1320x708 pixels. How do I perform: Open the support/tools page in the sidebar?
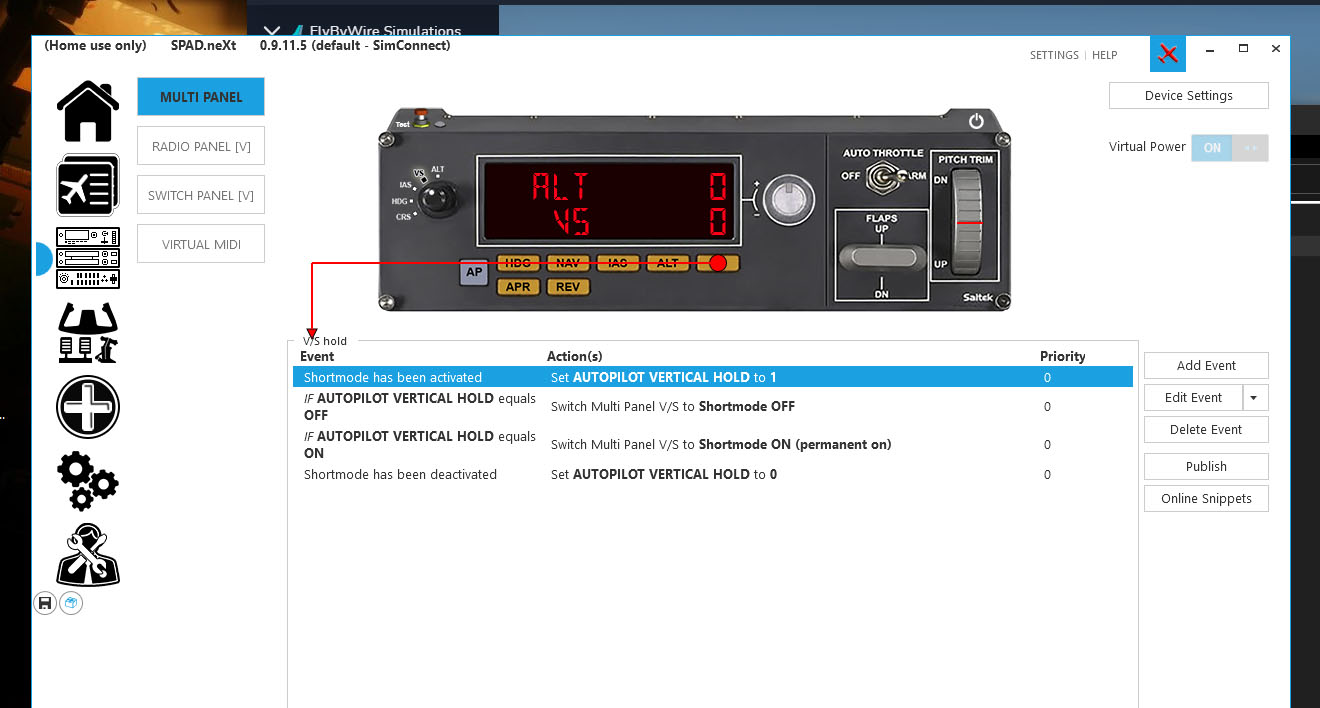(87, 555)
